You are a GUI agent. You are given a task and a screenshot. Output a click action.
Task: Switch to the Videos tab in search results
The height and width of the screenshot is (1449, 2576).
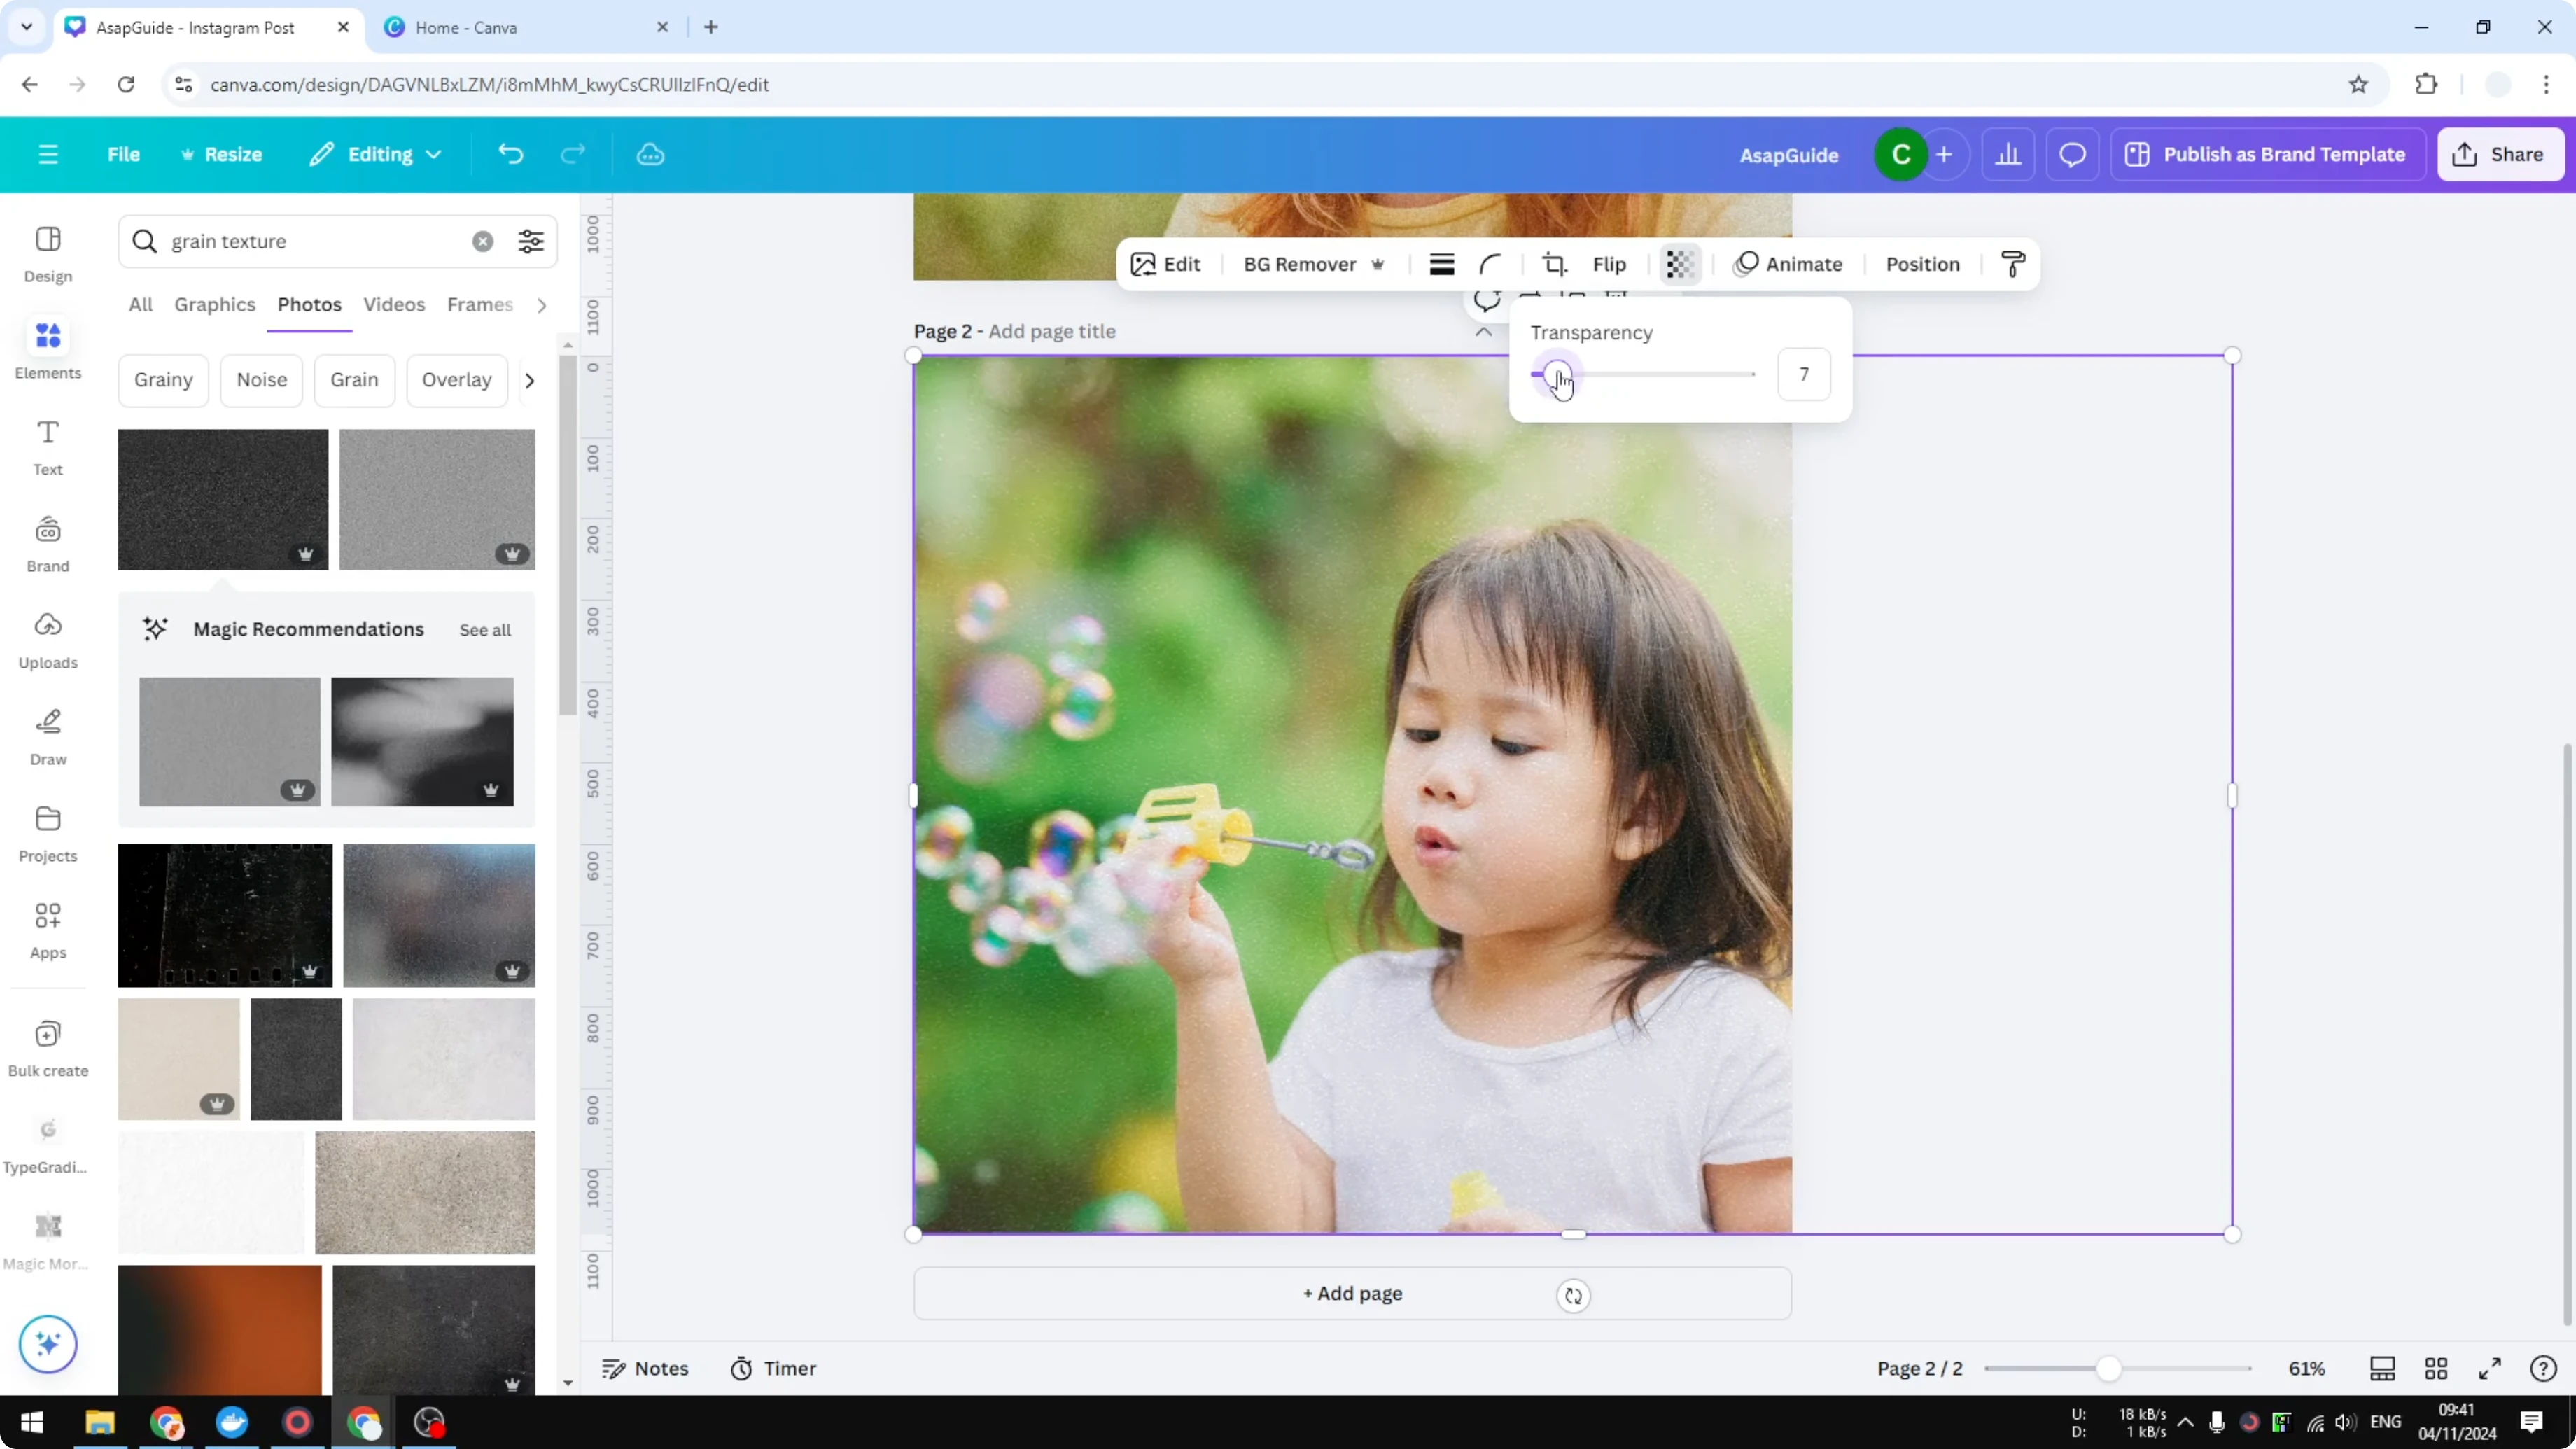click(394, 305)
